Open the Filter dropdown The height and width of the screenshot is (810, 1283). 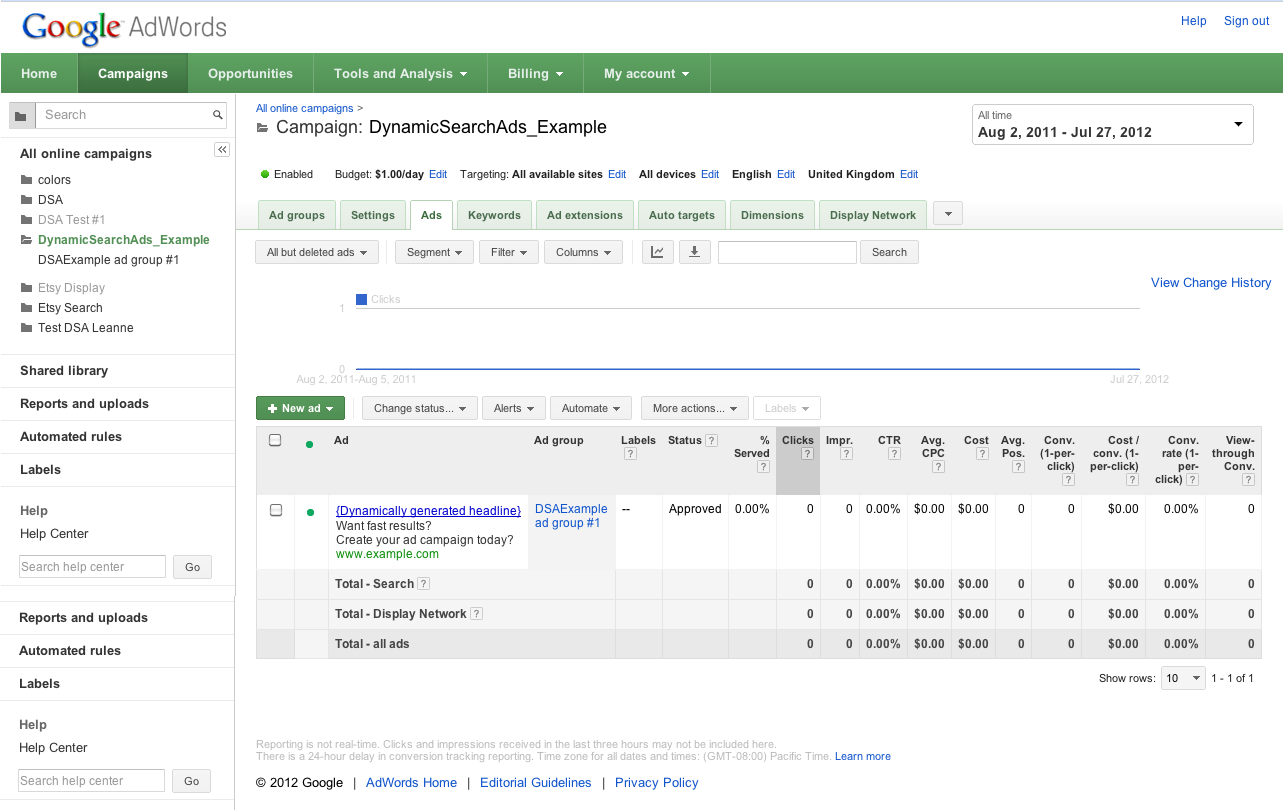pos(509,252)
